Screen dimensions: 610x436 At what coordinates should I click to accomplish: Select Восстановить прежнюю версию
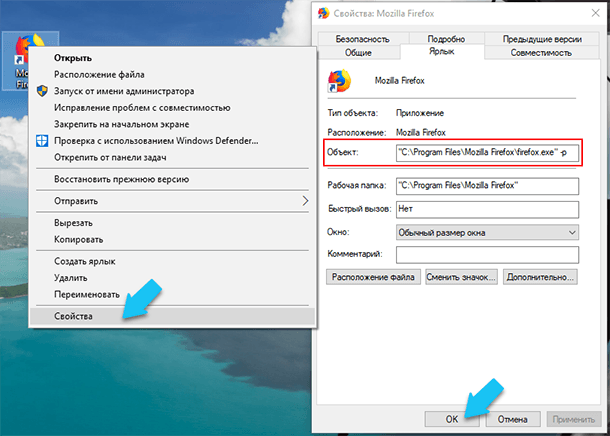coord(173,179)
